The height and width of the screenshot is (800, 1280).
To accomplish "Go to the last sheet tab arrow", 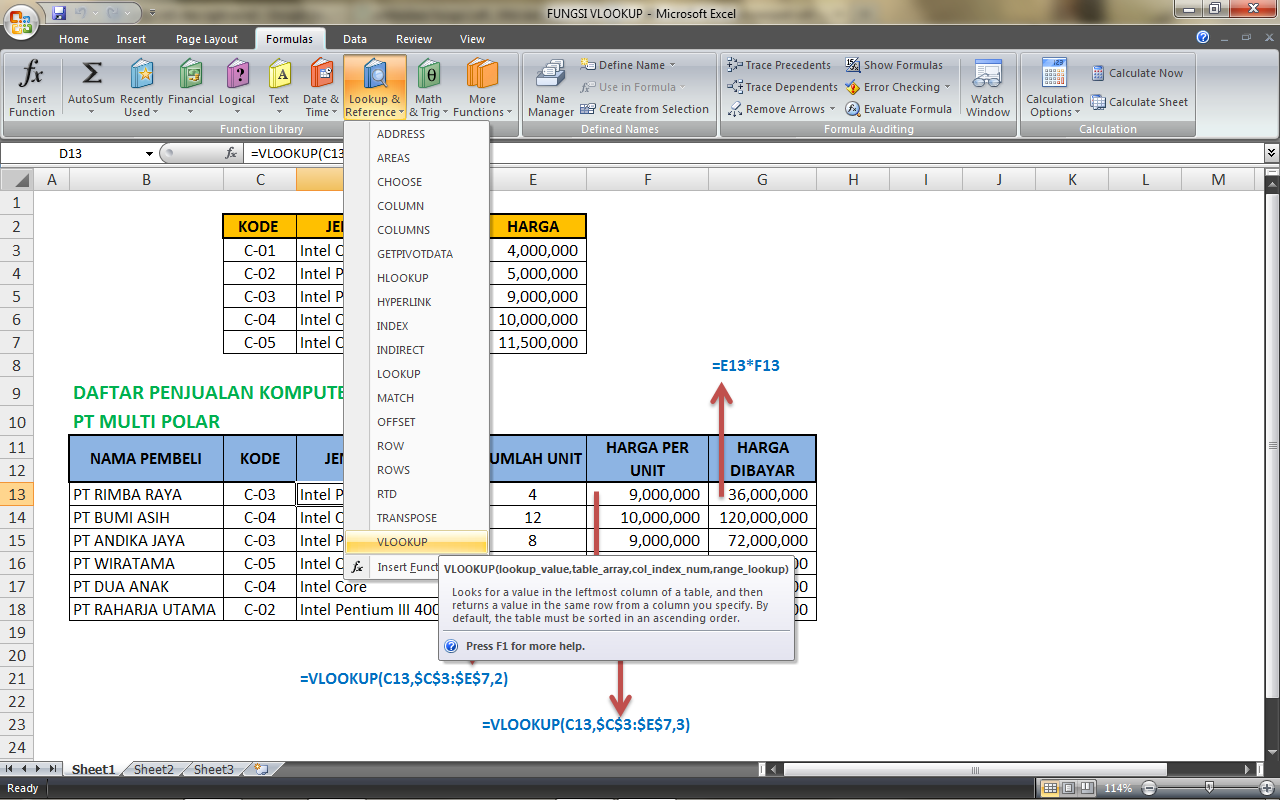I will pos(52,769).
